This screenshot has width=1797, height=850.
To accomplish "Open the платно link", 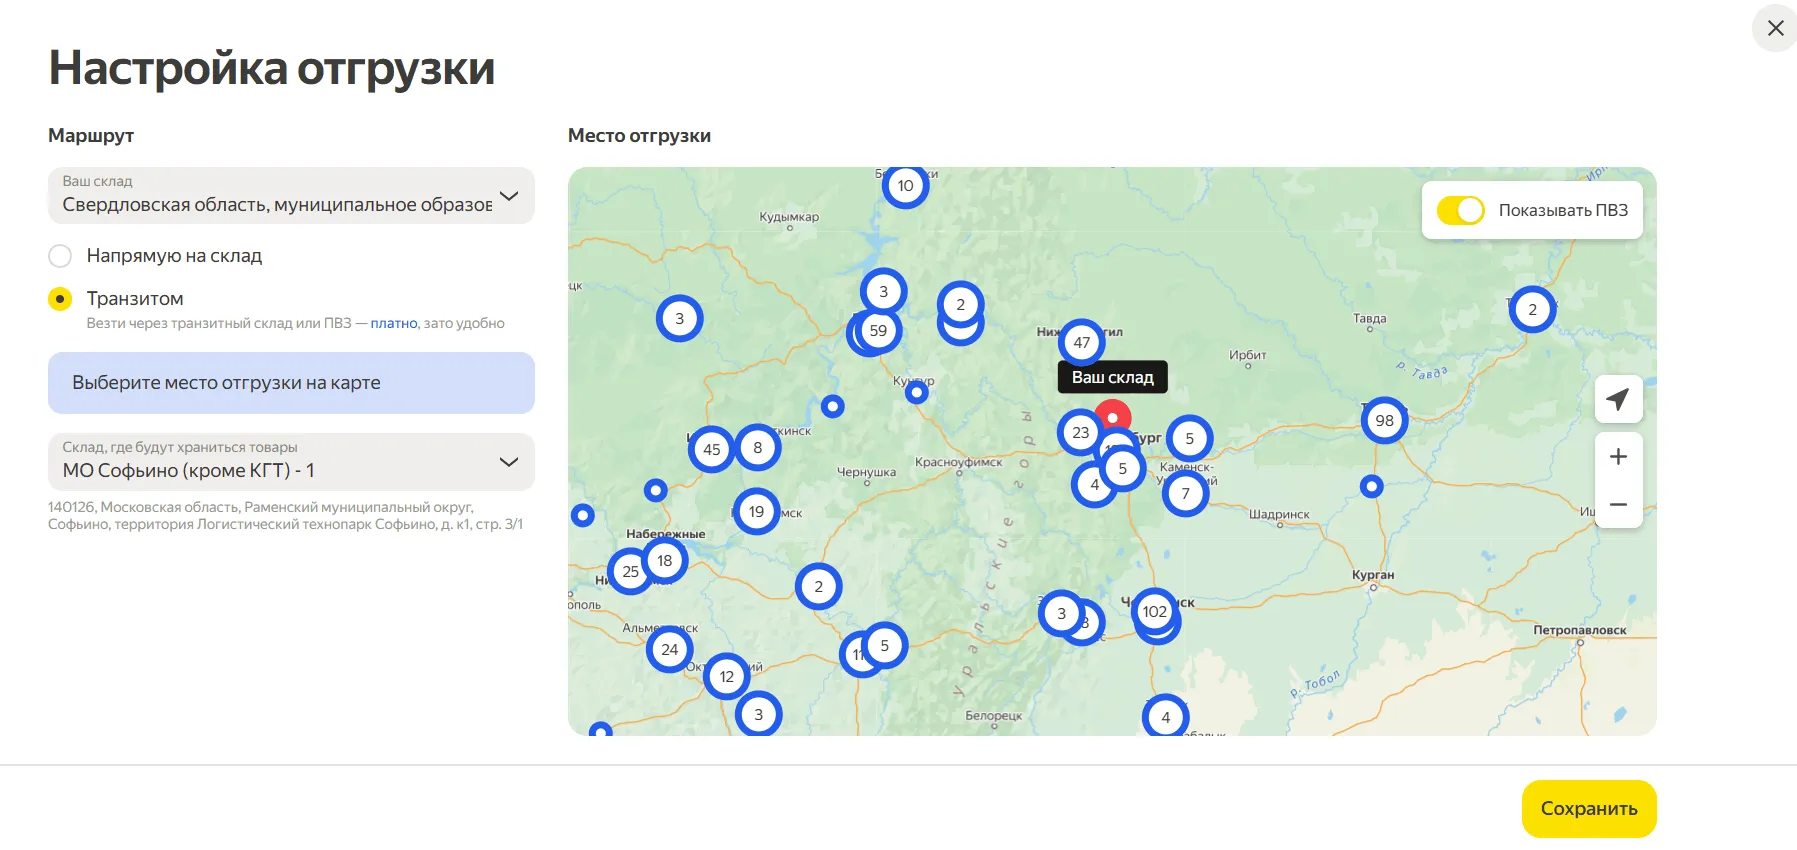I will tap(394, 324).
